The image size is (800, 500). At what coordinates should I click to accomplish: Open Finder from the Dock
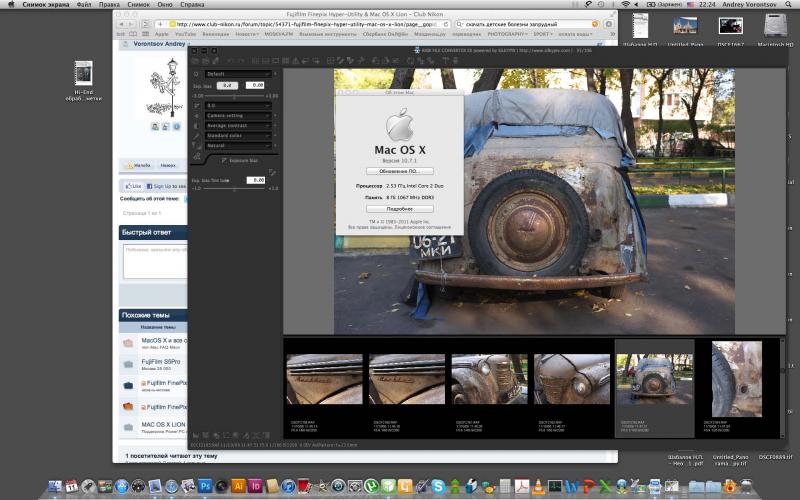[x=55, y=486]
